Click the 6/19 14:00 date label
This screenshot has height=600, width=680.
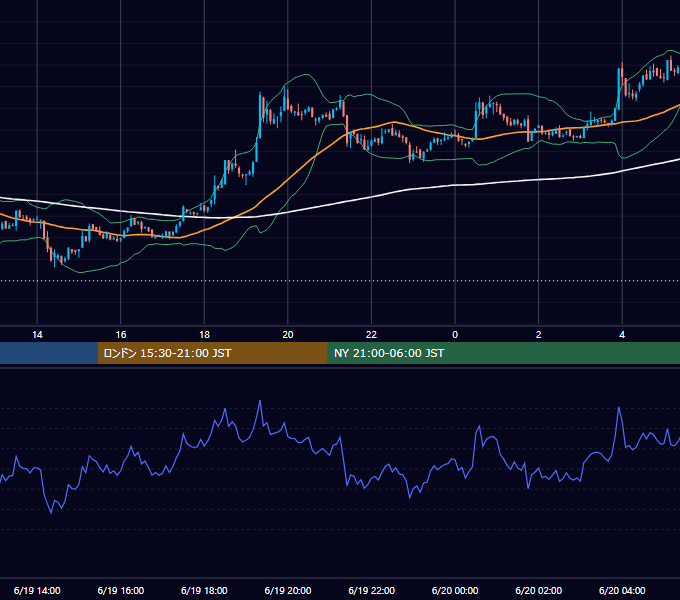[x=37, y=590]
